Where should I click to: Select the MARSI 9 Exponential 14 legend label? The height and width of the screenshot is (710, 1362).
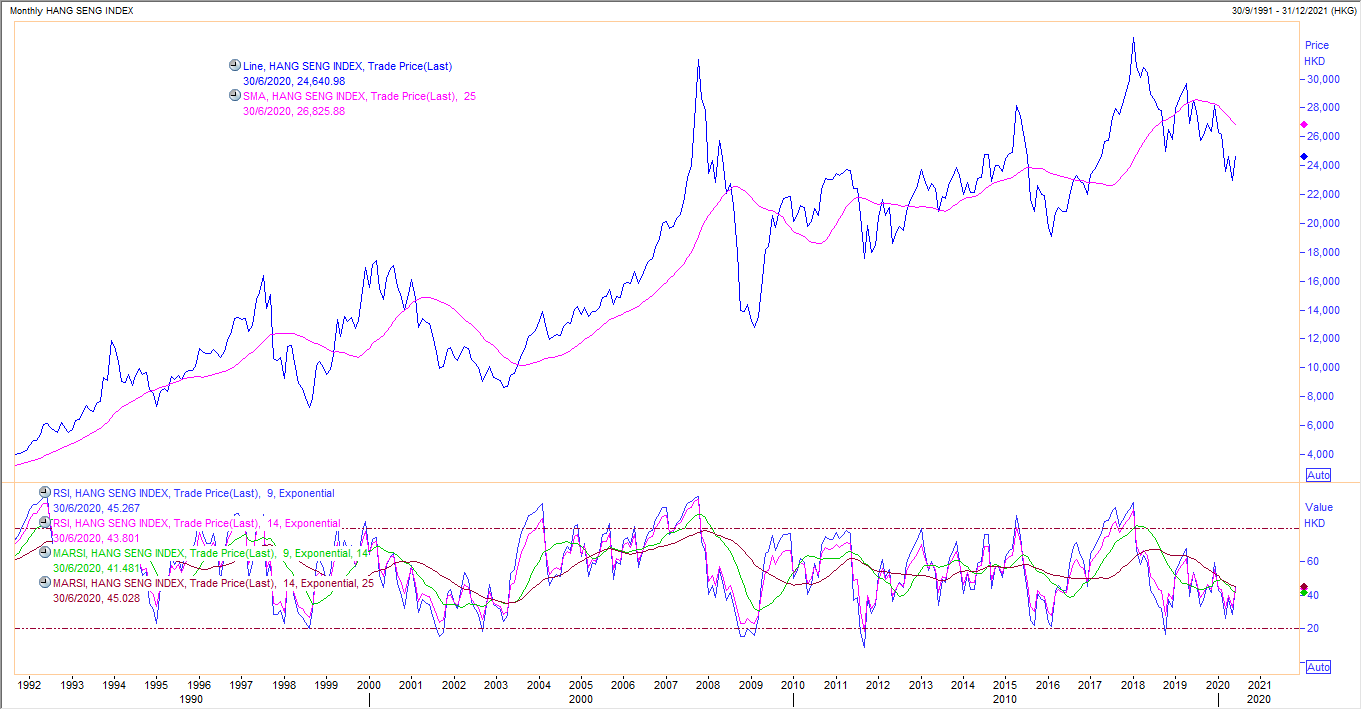click(212, 553)
